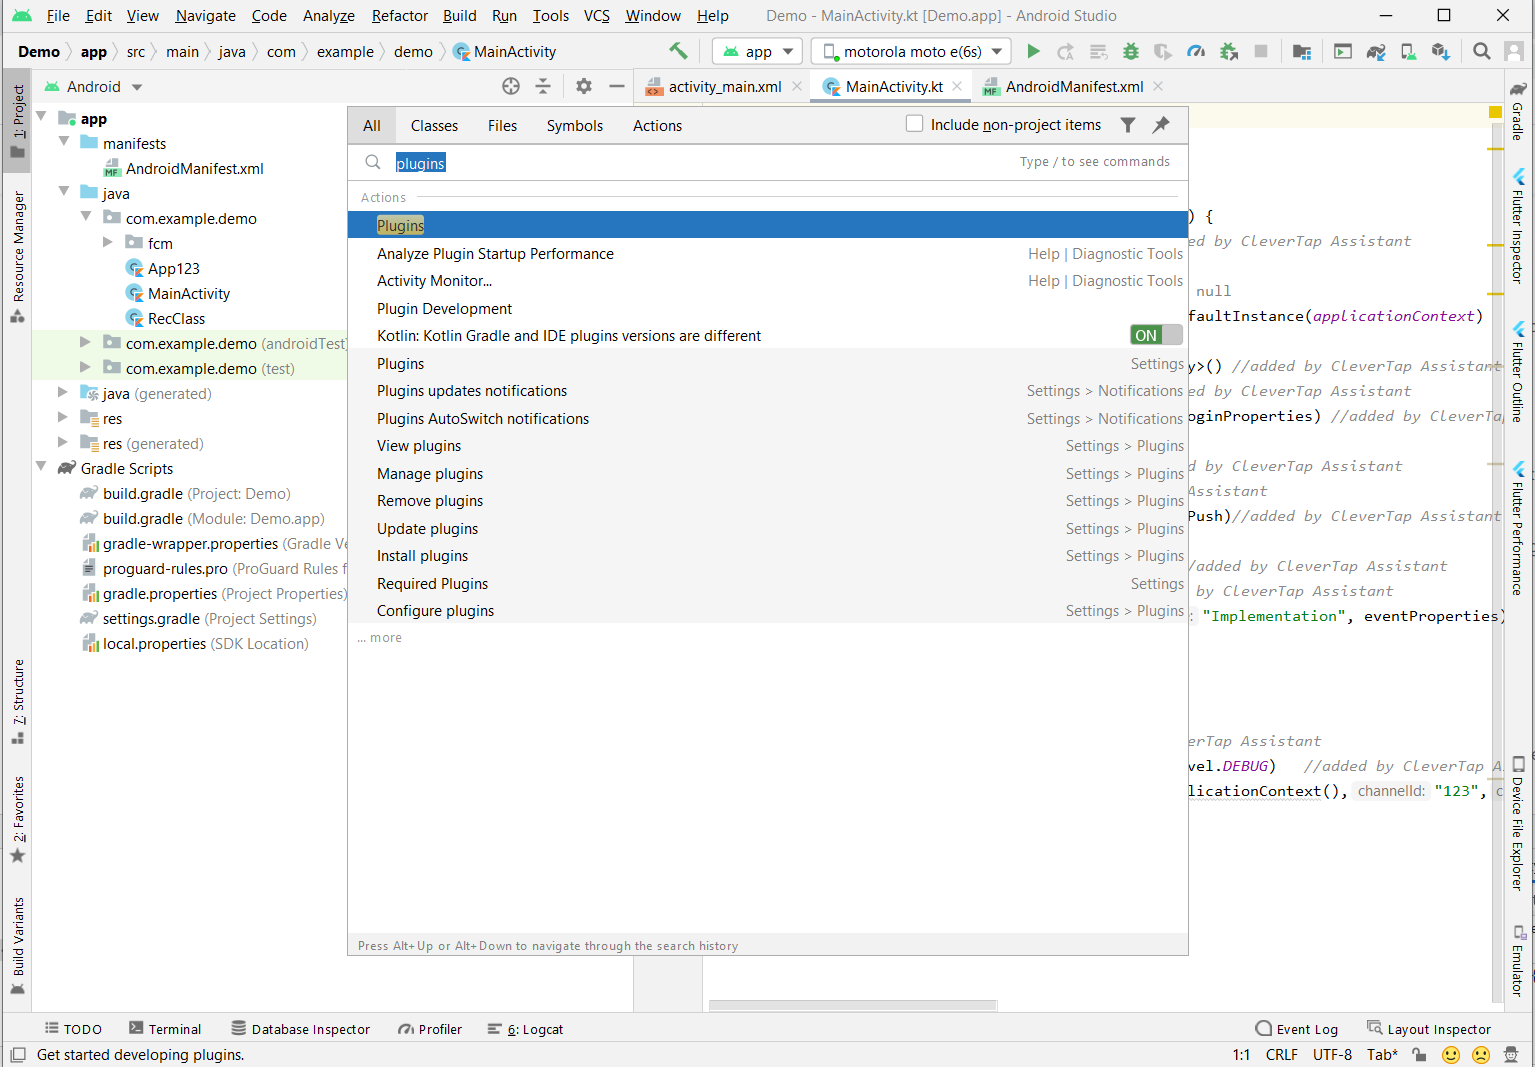Collapse the com.example.demo package
The width and height of the screenshot is (1535, 1067).
click(x=86, y=218)
